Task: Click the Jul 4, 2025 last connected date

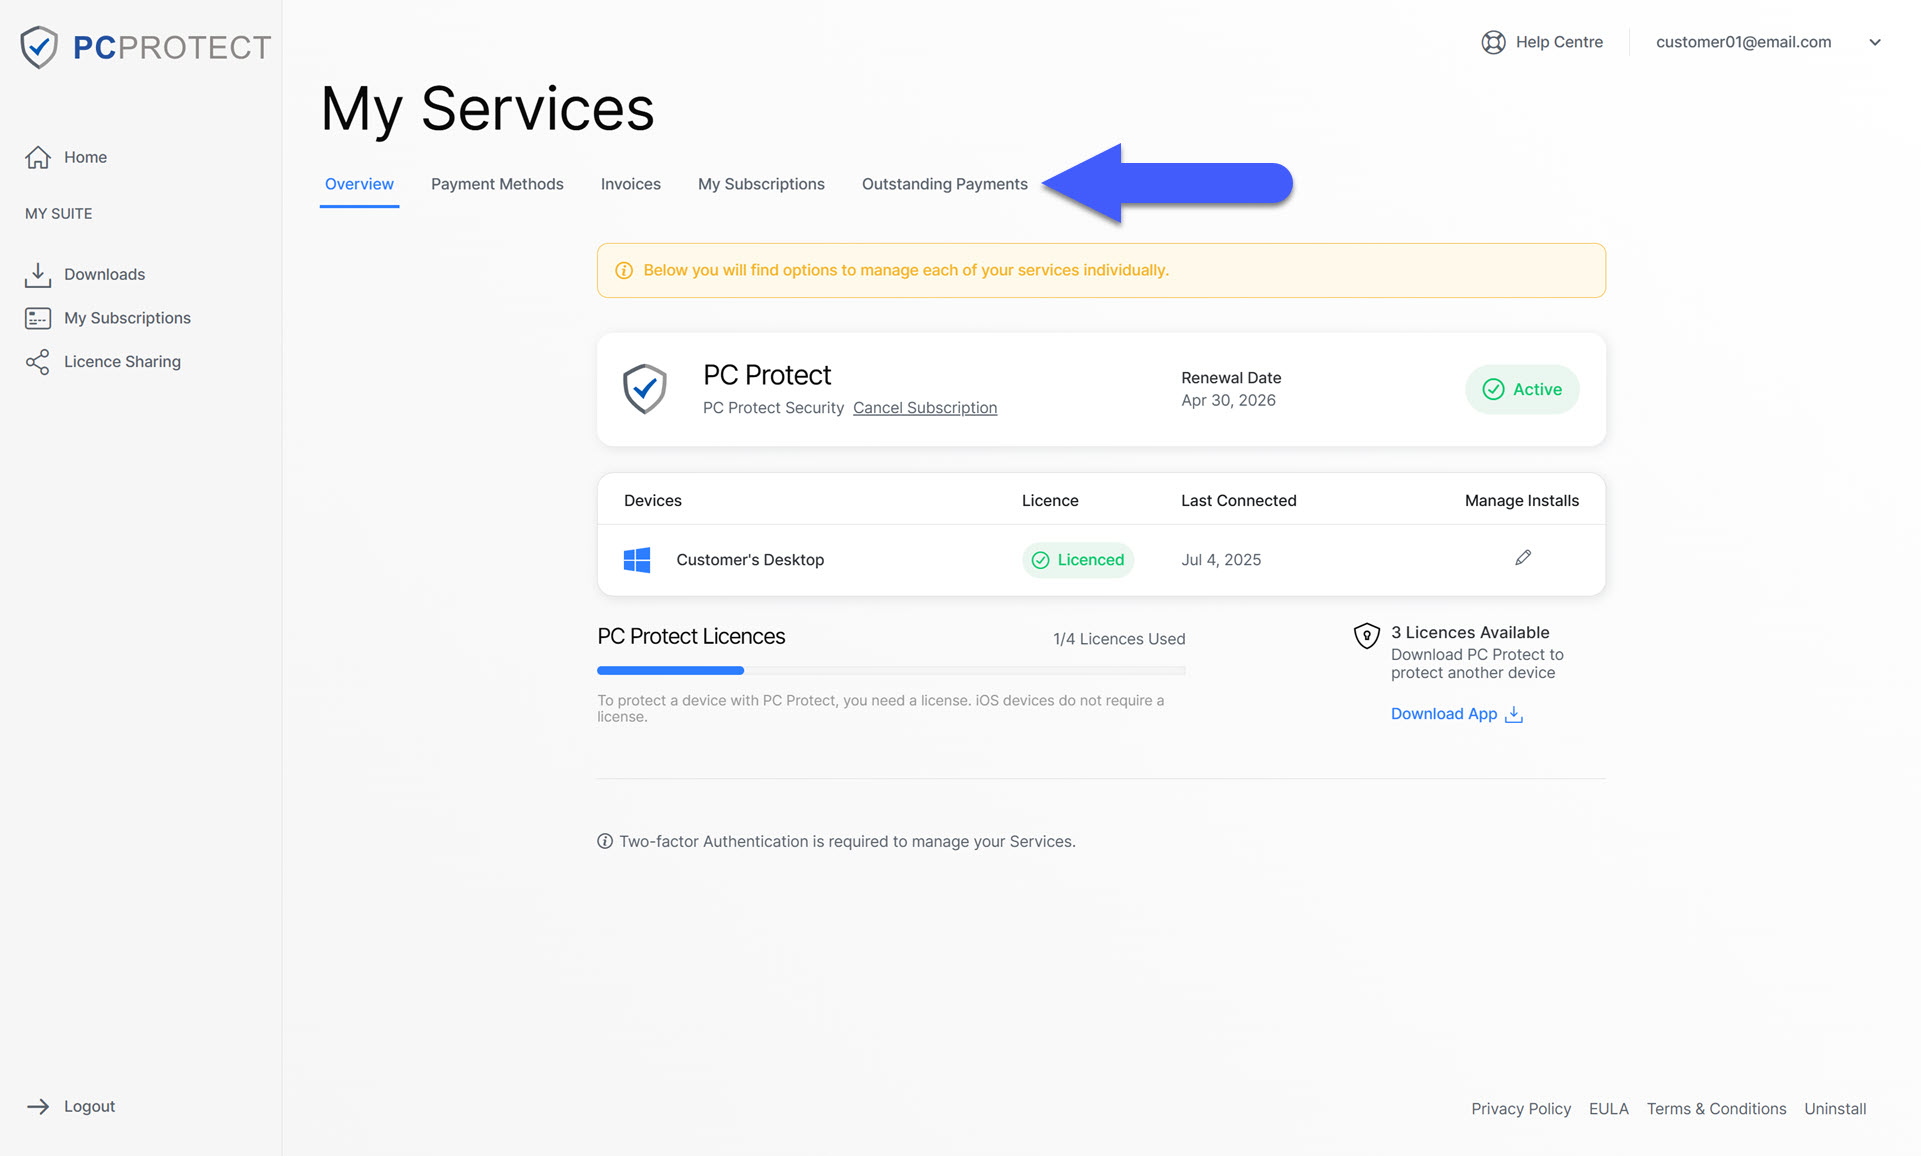Action: [x=1221, y=560]
